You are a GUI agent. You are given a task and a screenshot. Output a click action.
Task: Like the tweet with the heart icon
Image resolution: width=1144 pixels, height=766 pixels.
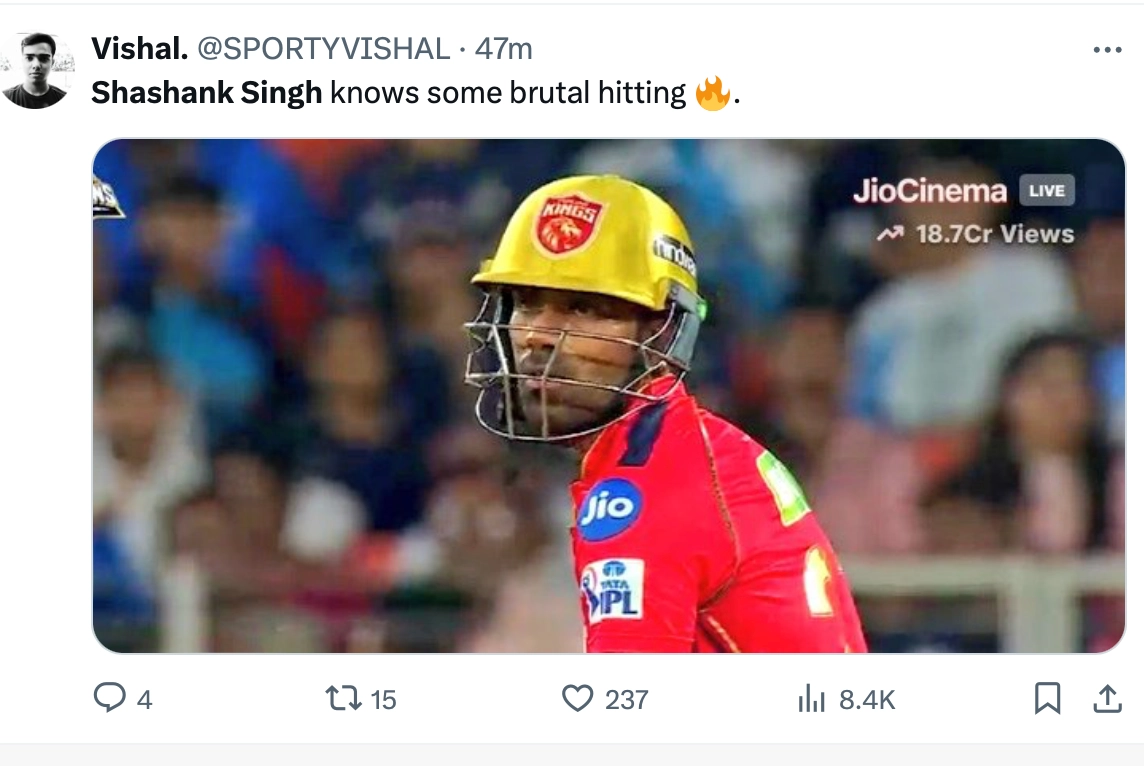(577, 698)
